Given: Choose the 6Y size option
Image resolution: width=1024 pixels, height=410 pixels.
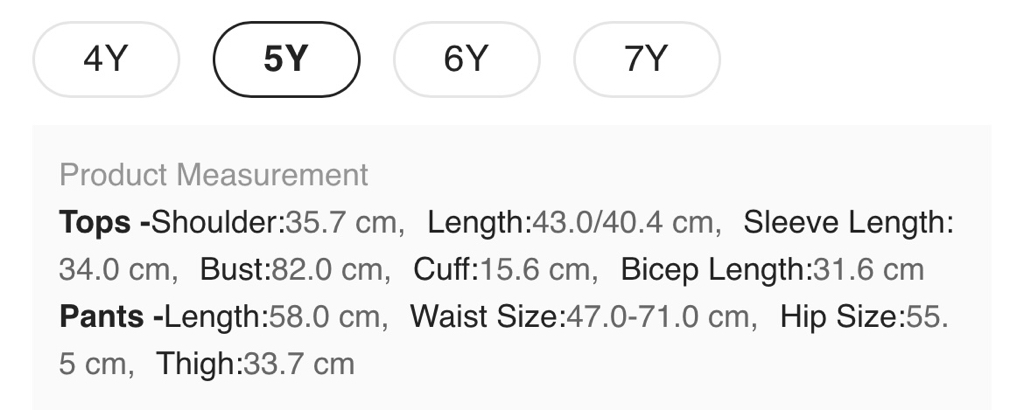Looking at the screenshot, I should [466, 60].
